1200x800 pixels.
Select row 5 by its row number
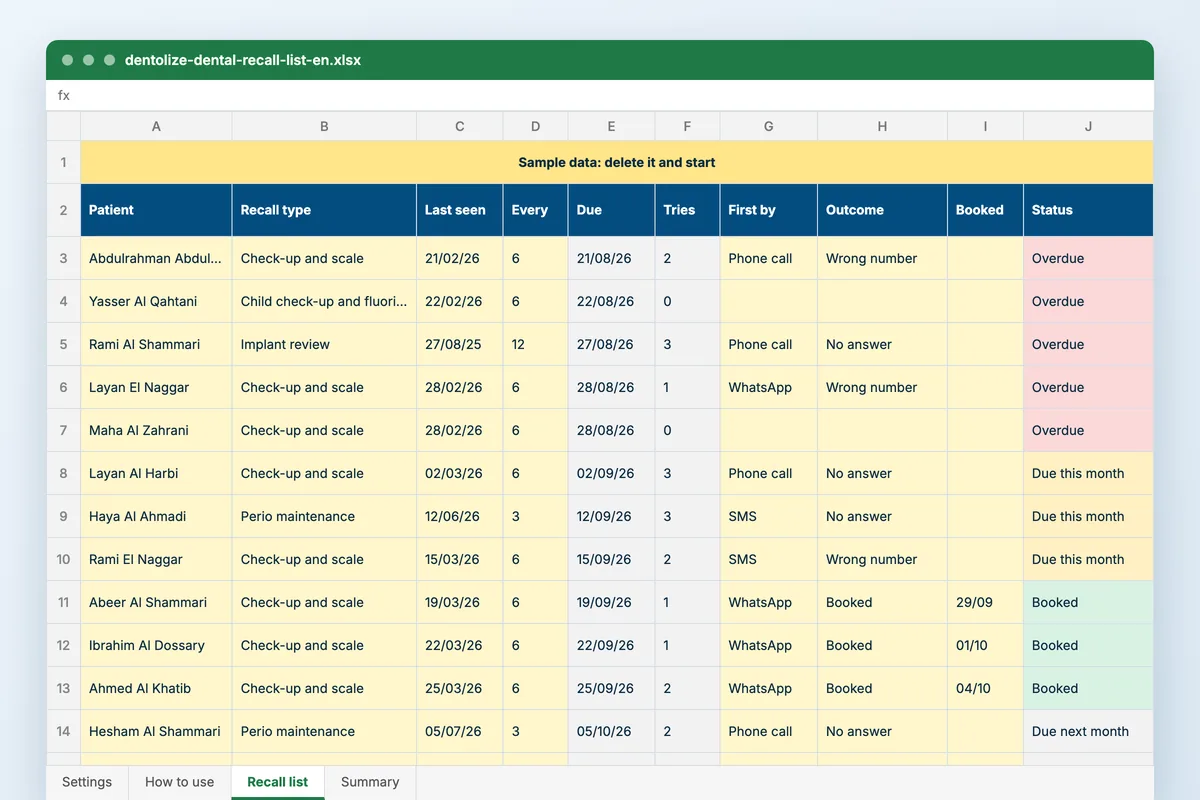tap(63, 344)
